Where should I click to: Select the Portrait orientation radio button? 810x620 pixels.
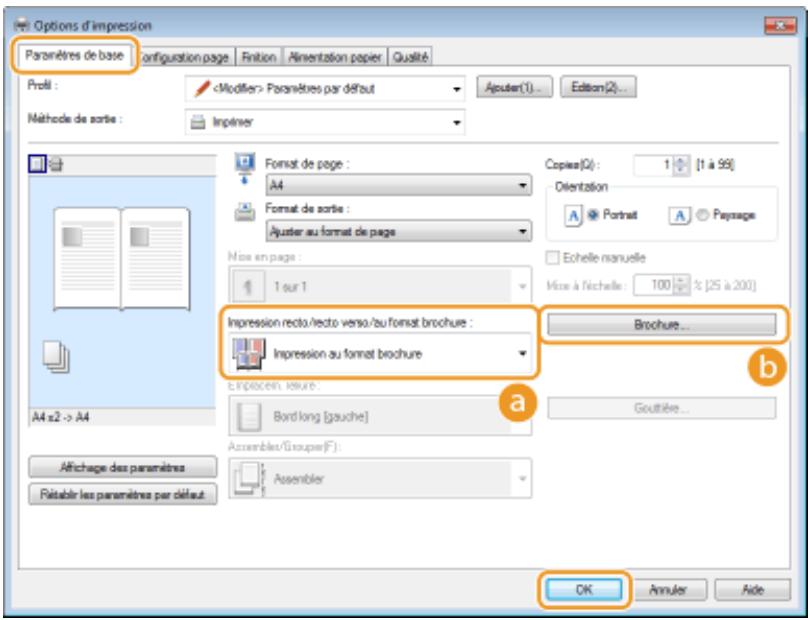(593, 215)
